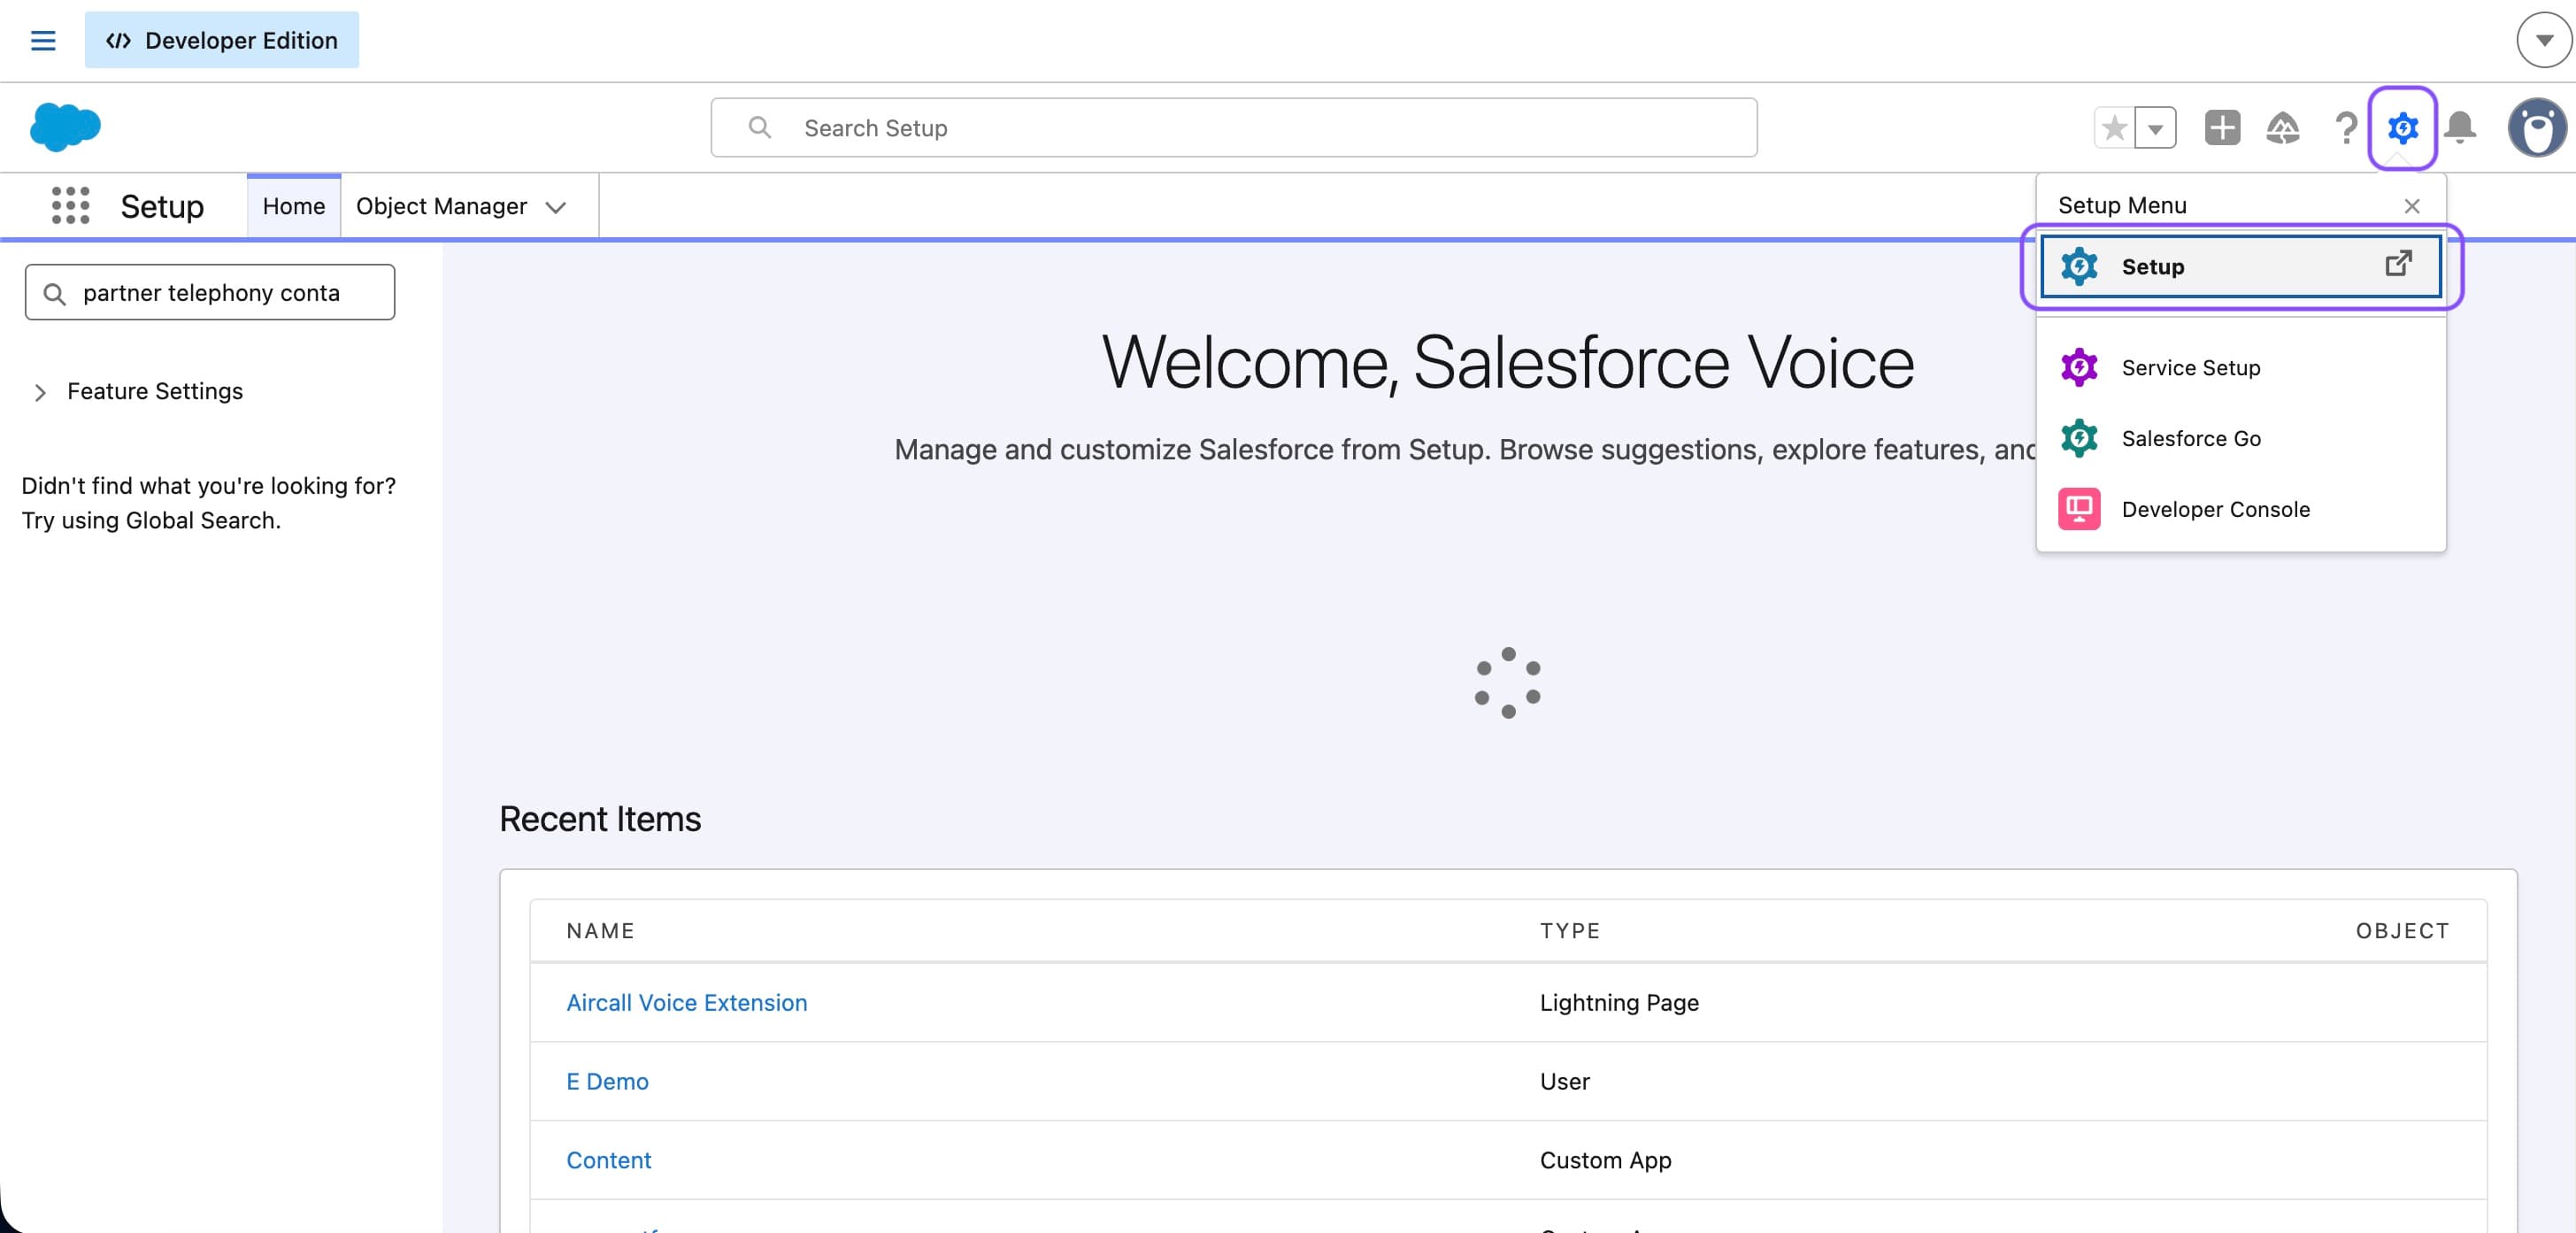
Task: Open the App Launcher dots grid
Action: [x=70, y=206]
